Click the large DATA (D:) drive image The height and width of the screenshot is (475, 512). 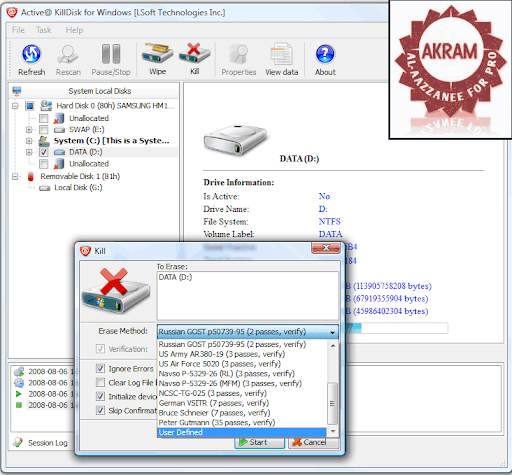235,140
